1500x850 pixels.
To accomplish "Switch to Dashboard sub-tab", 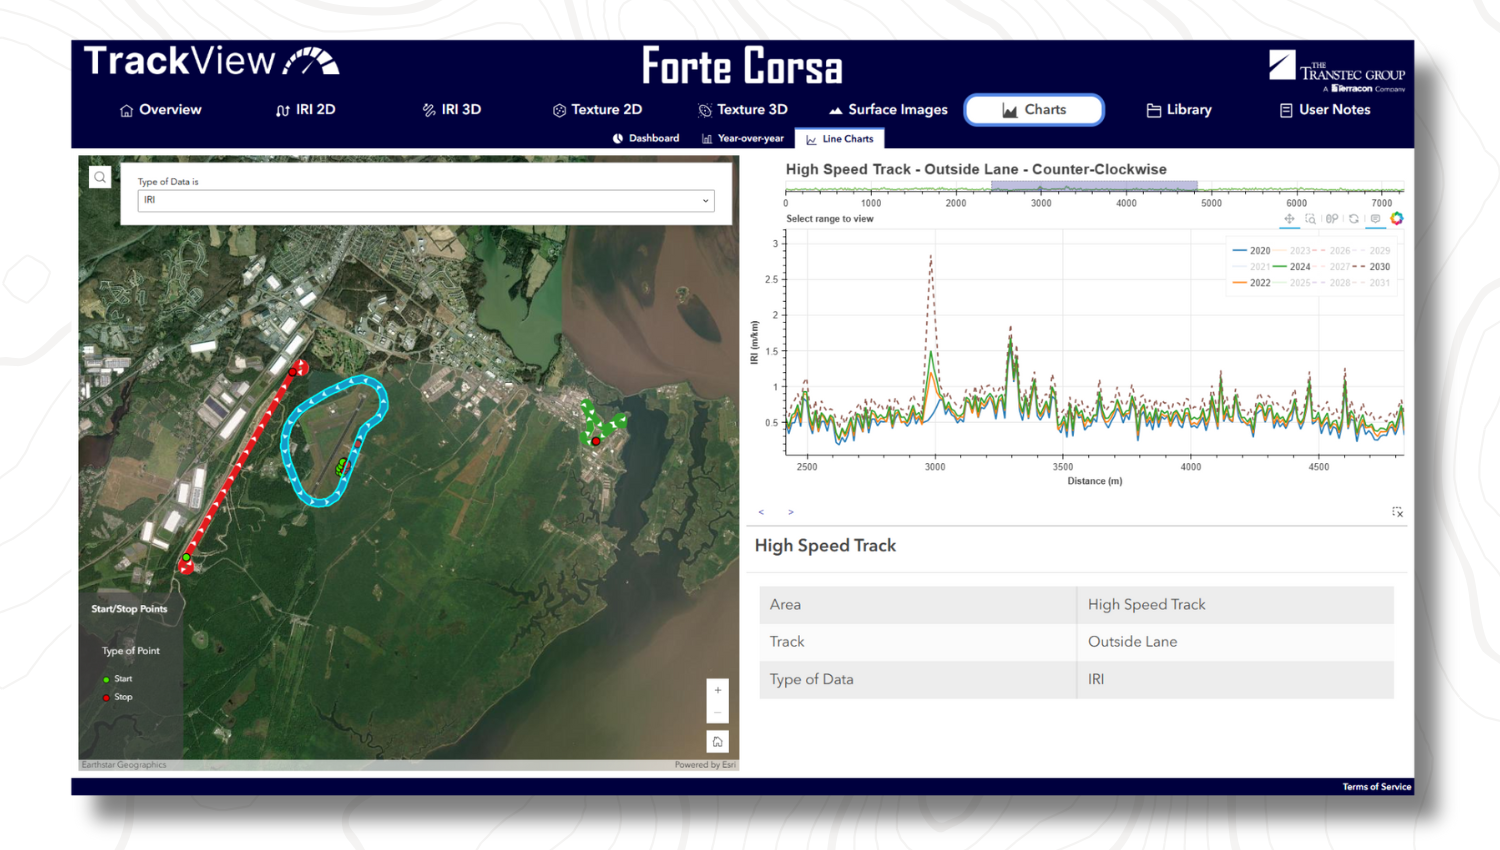I will pos(646,139).
